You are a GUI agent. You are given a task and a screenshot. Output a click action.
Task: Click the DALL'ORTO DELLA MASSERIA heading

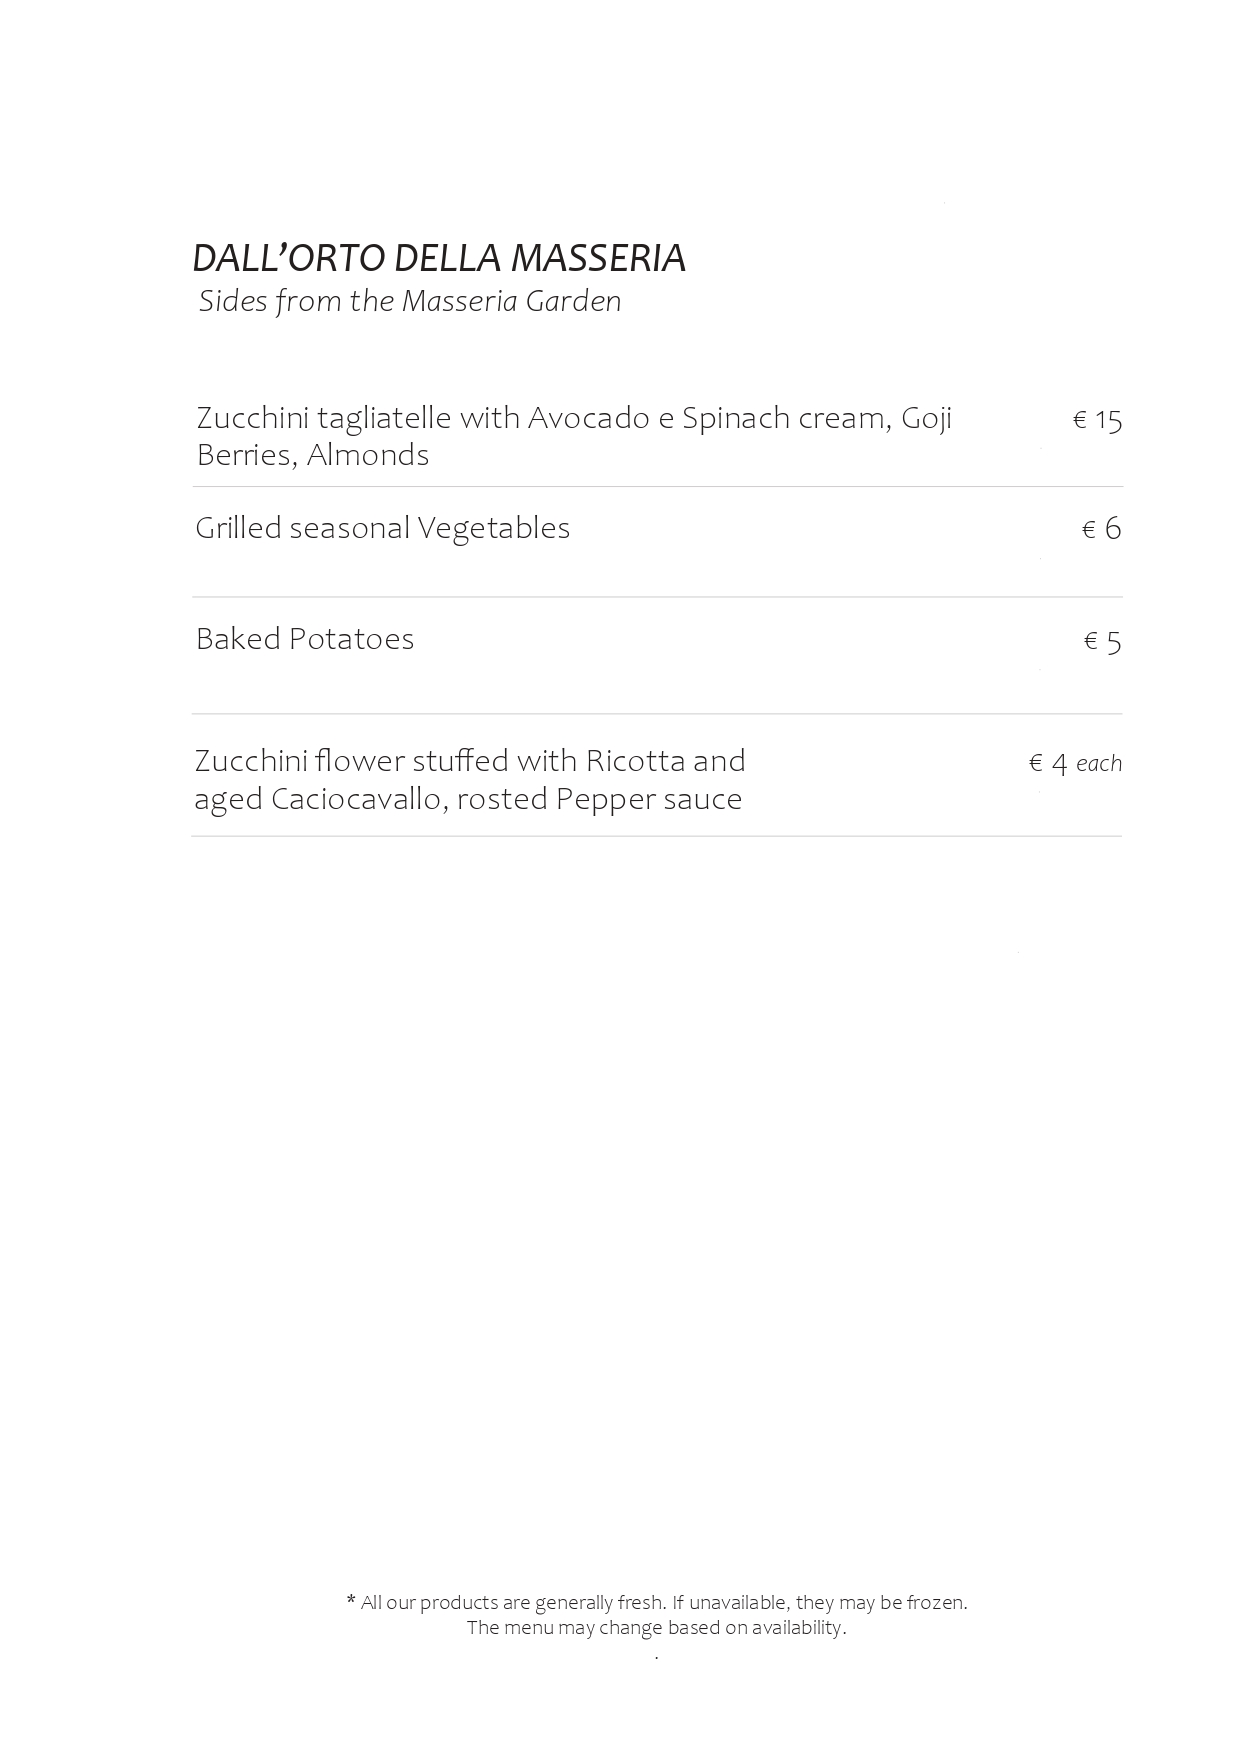point(439,258)
